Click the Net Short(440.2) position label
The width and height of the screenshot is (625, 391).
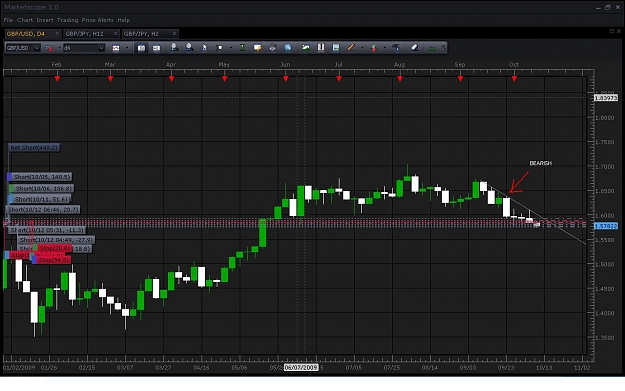pos(34,147)
